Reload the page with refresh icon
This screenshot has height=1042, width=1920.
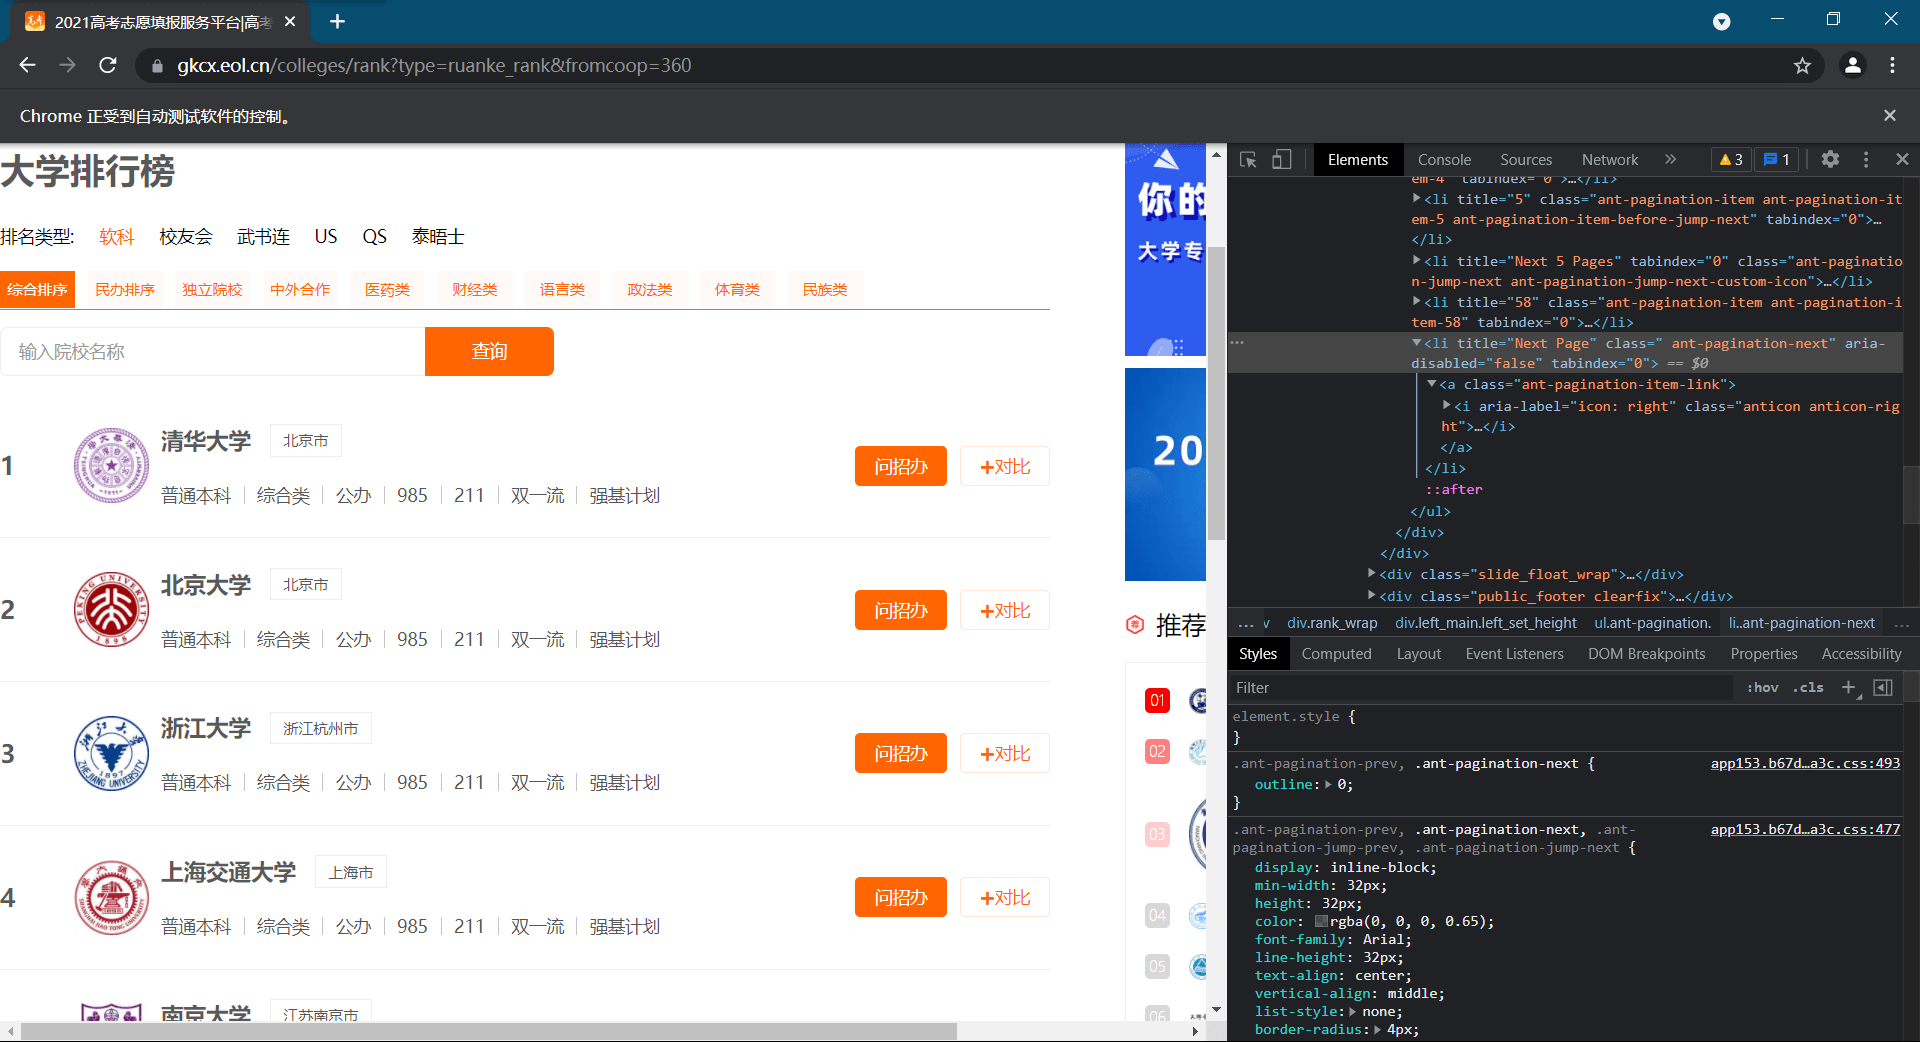pyautogui.click(x=108, y=65)
